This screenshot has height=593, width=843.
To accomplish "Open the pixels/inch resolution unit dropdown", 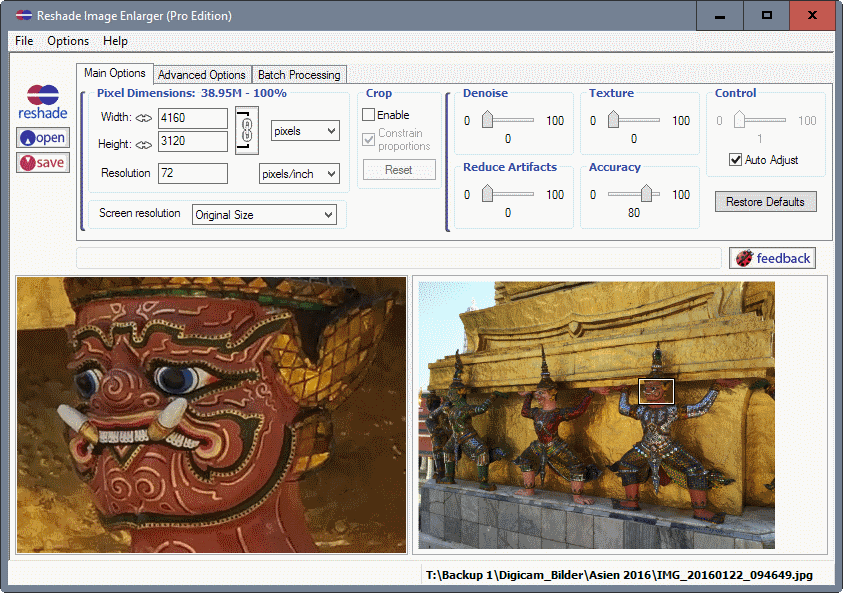I will coord(299,174).
